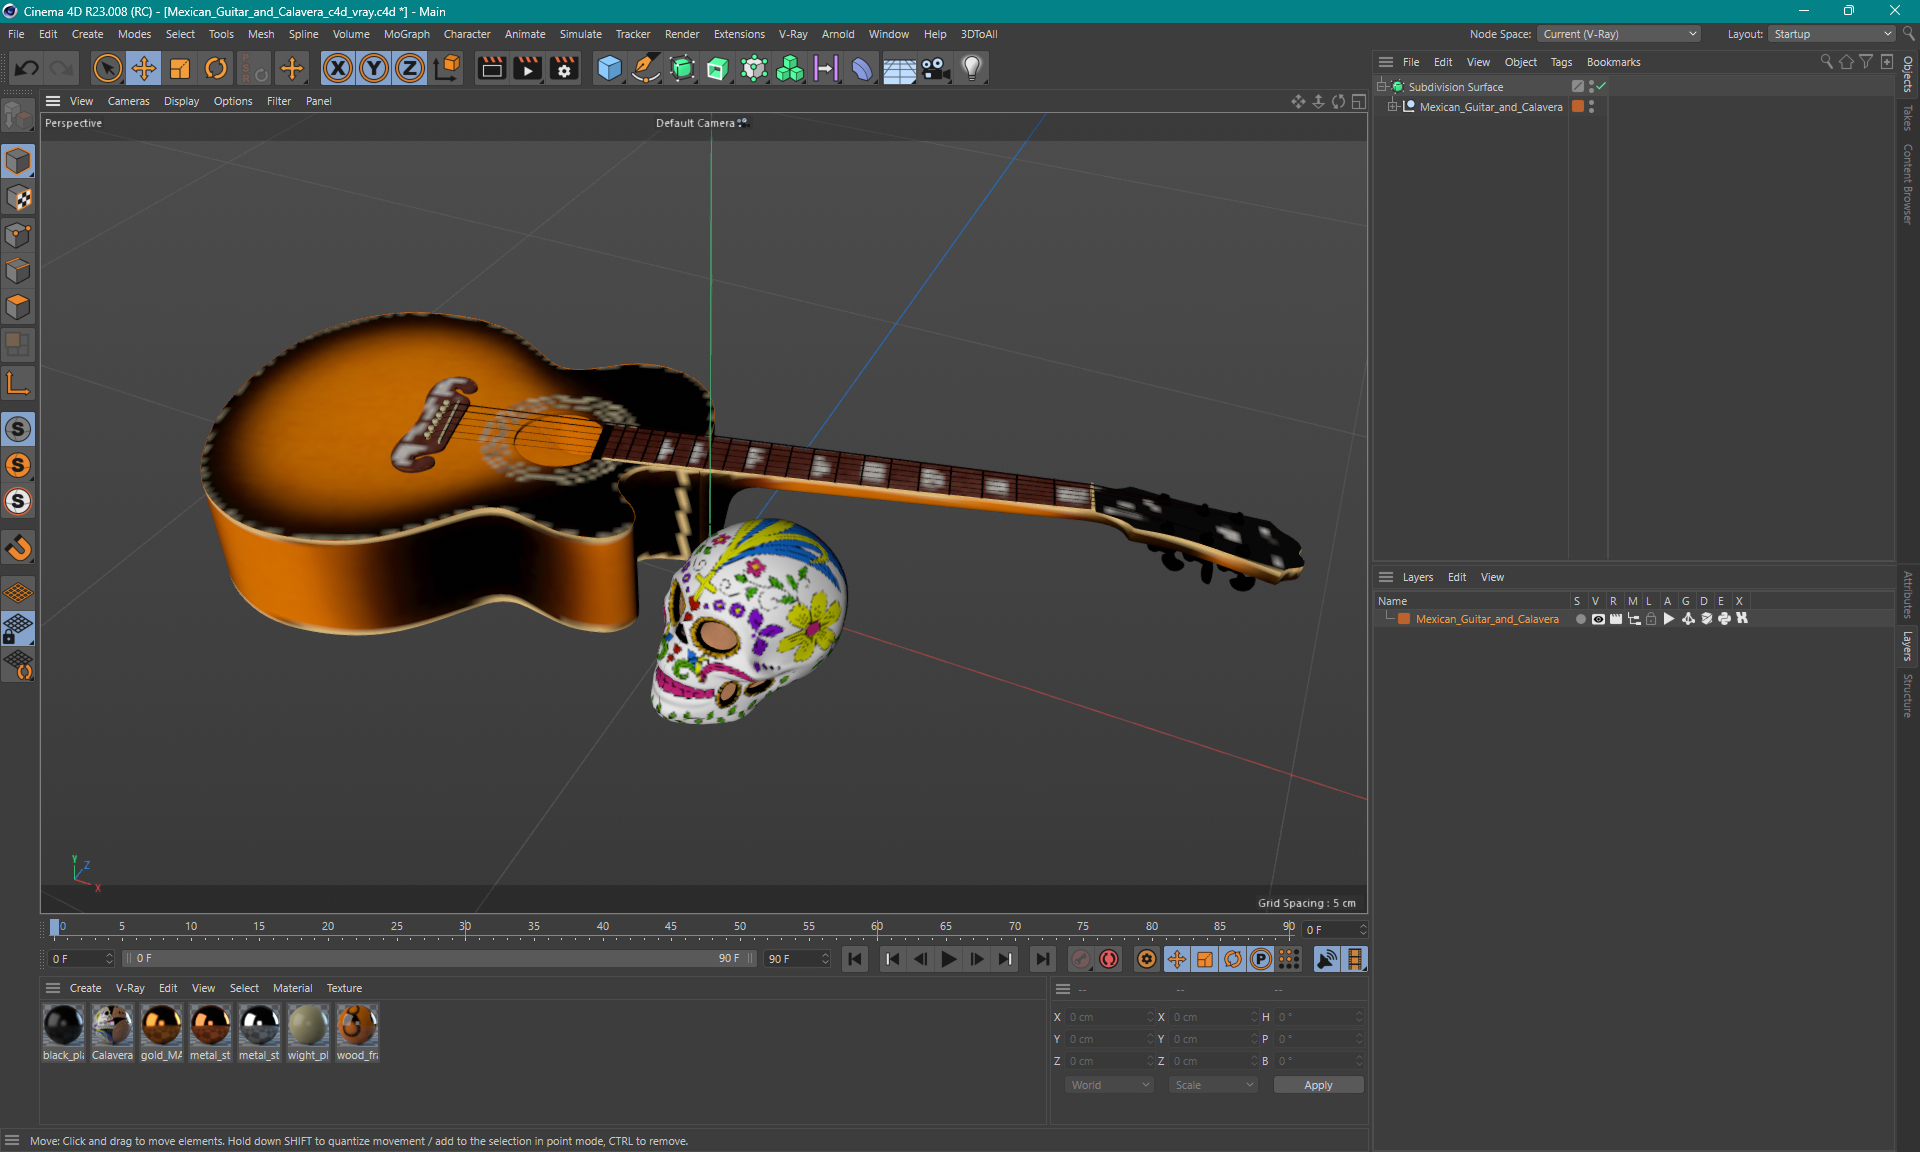Viewport: 1920px width, 1152px height.
Task: Open the Layers panel hamburger menu
Action: pos(1386,577)
